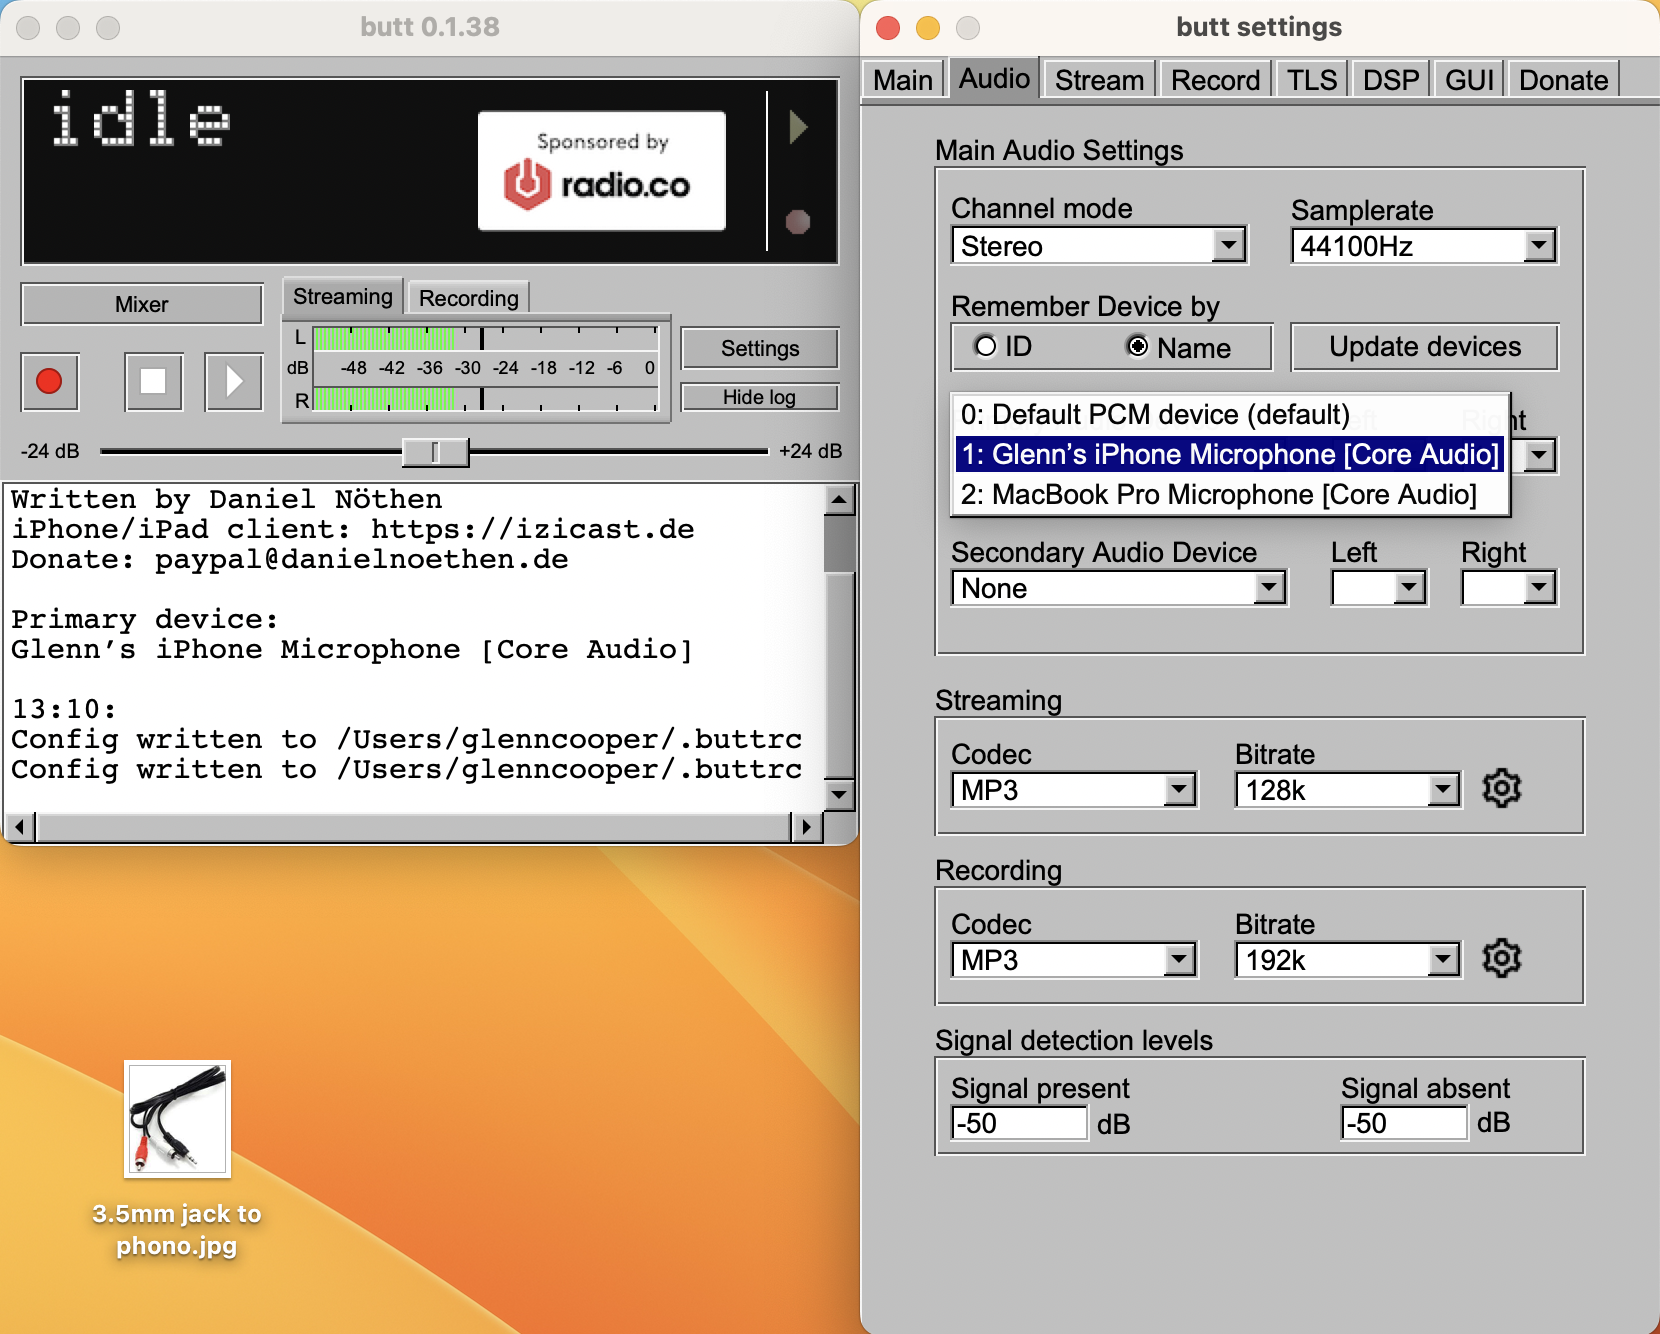Close the butt settings window

tap(888, 27)
